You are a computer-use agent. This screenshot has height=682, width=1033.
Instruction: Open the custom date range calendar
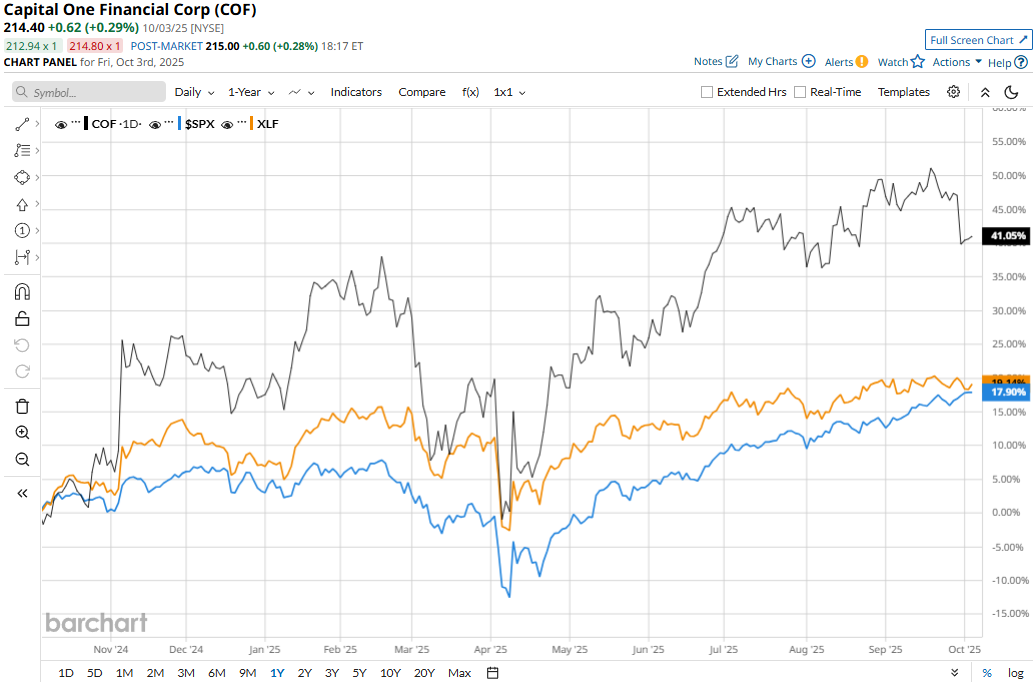click(492, 673)
